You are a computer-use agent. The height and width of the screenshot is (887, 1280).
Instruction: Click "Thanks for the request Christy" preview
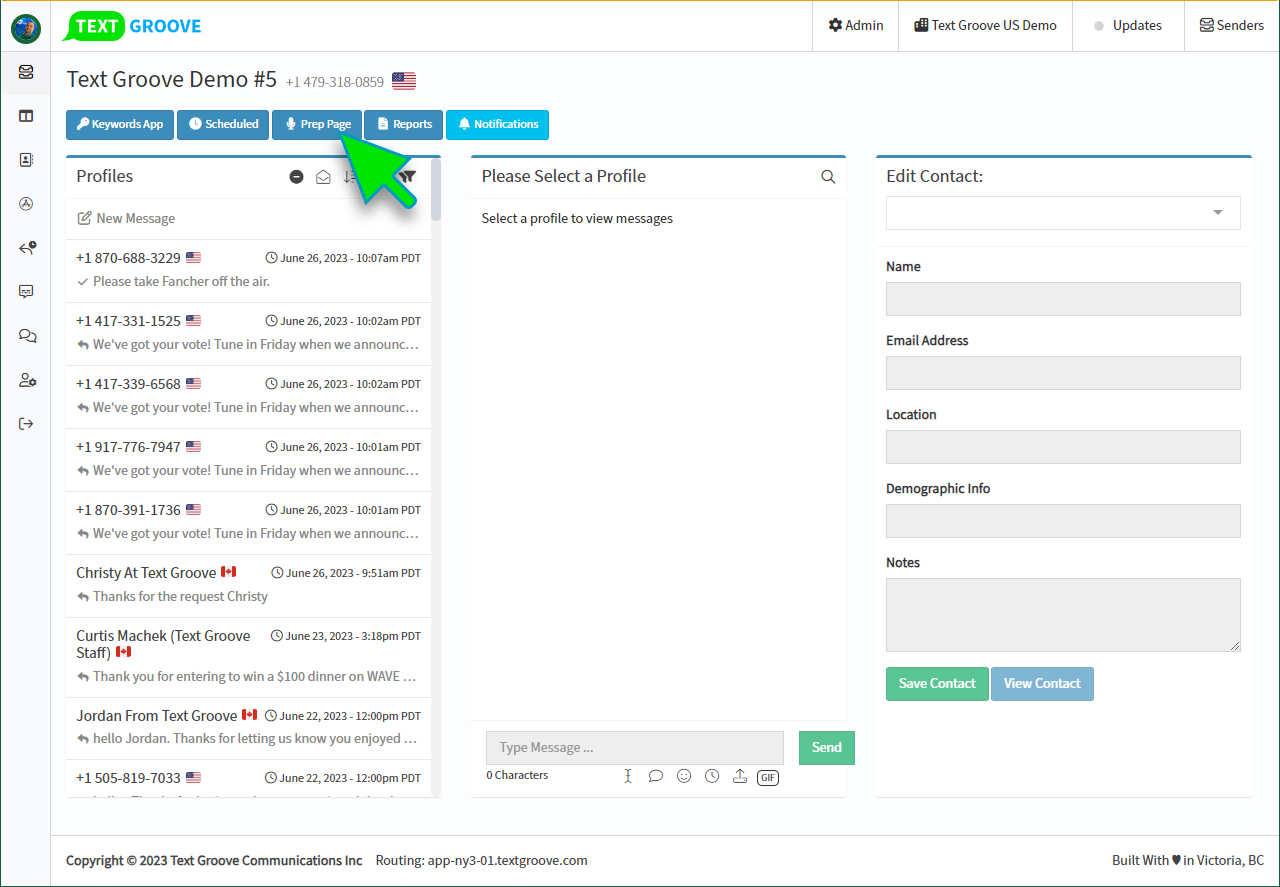click(180, 596)
